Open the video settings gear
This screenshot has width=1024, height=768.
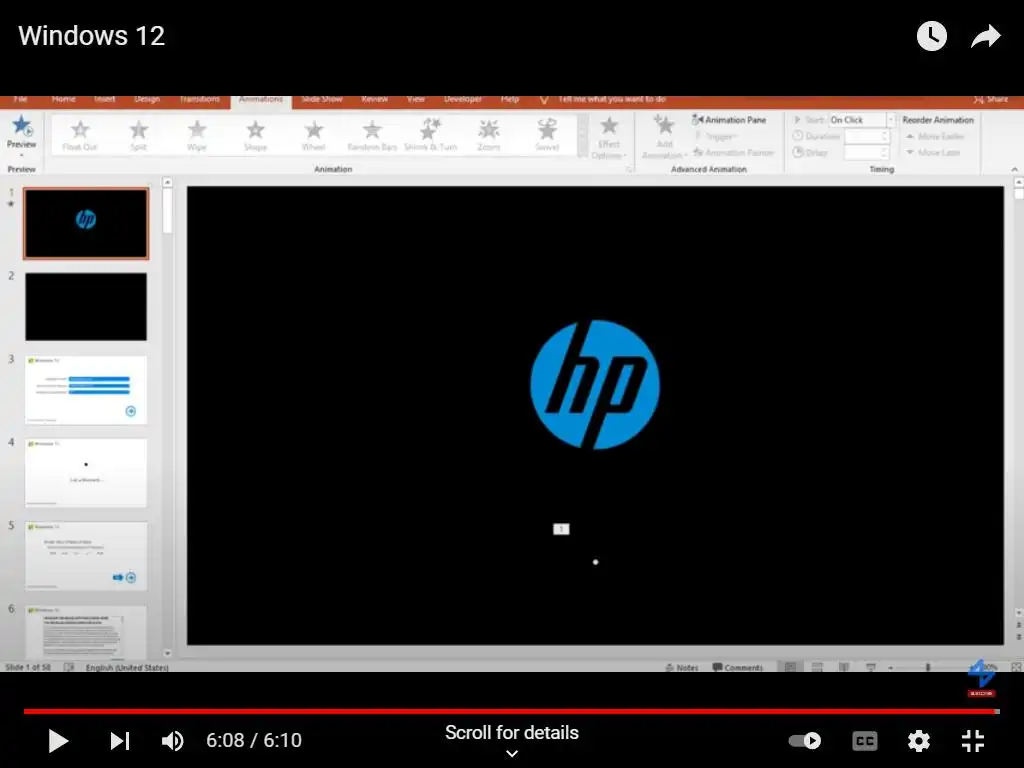tap(918, 741)
